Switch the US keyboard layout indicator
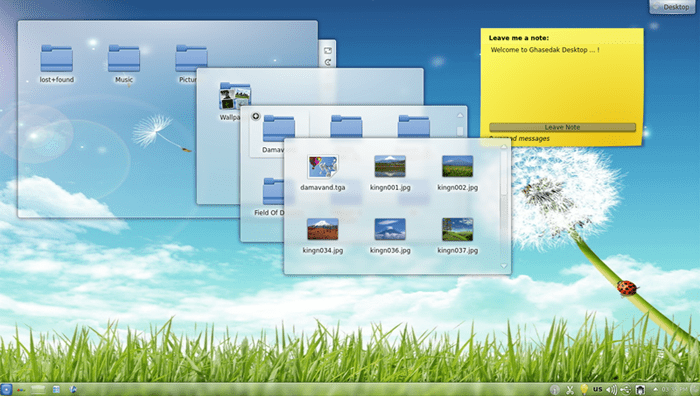The height and width of the screenshot is (396, 700). pyautogui.click(x=597, y=389)
